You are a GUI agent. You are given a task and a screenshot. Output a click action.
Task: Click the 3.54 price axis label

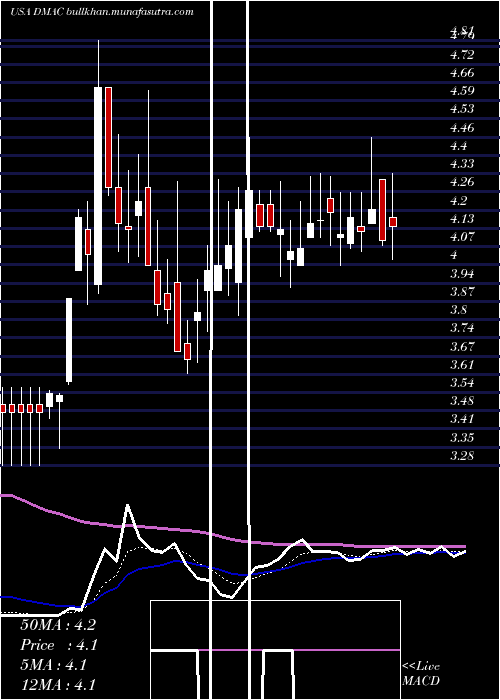click(462, 383)
